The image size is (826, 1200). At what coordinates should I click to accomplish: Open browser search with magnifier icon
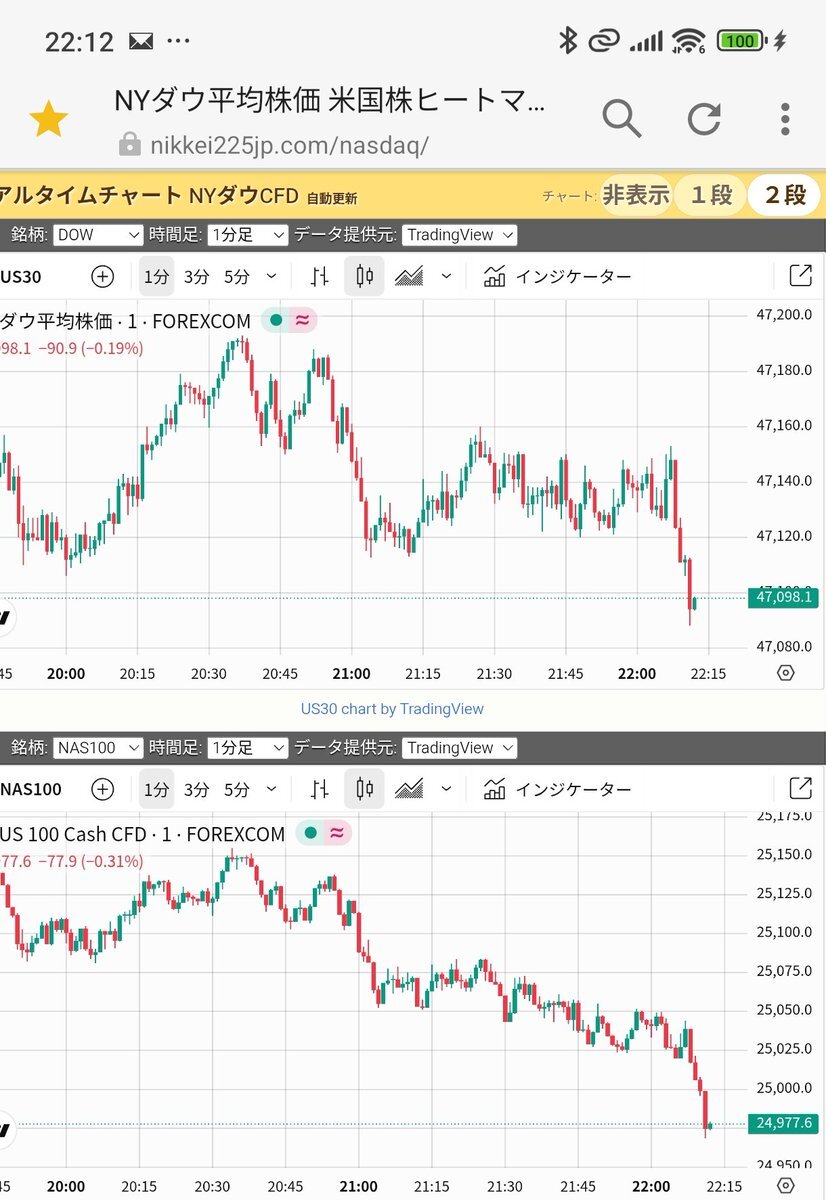621,119
